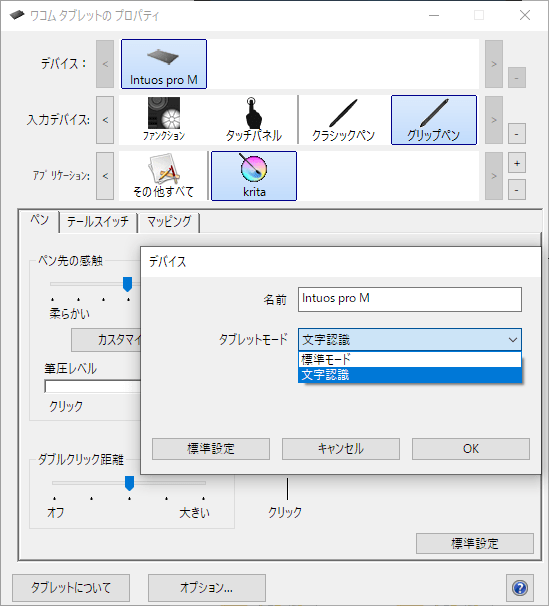Click the 筆圧レベル pressure bar

(93, 386)
